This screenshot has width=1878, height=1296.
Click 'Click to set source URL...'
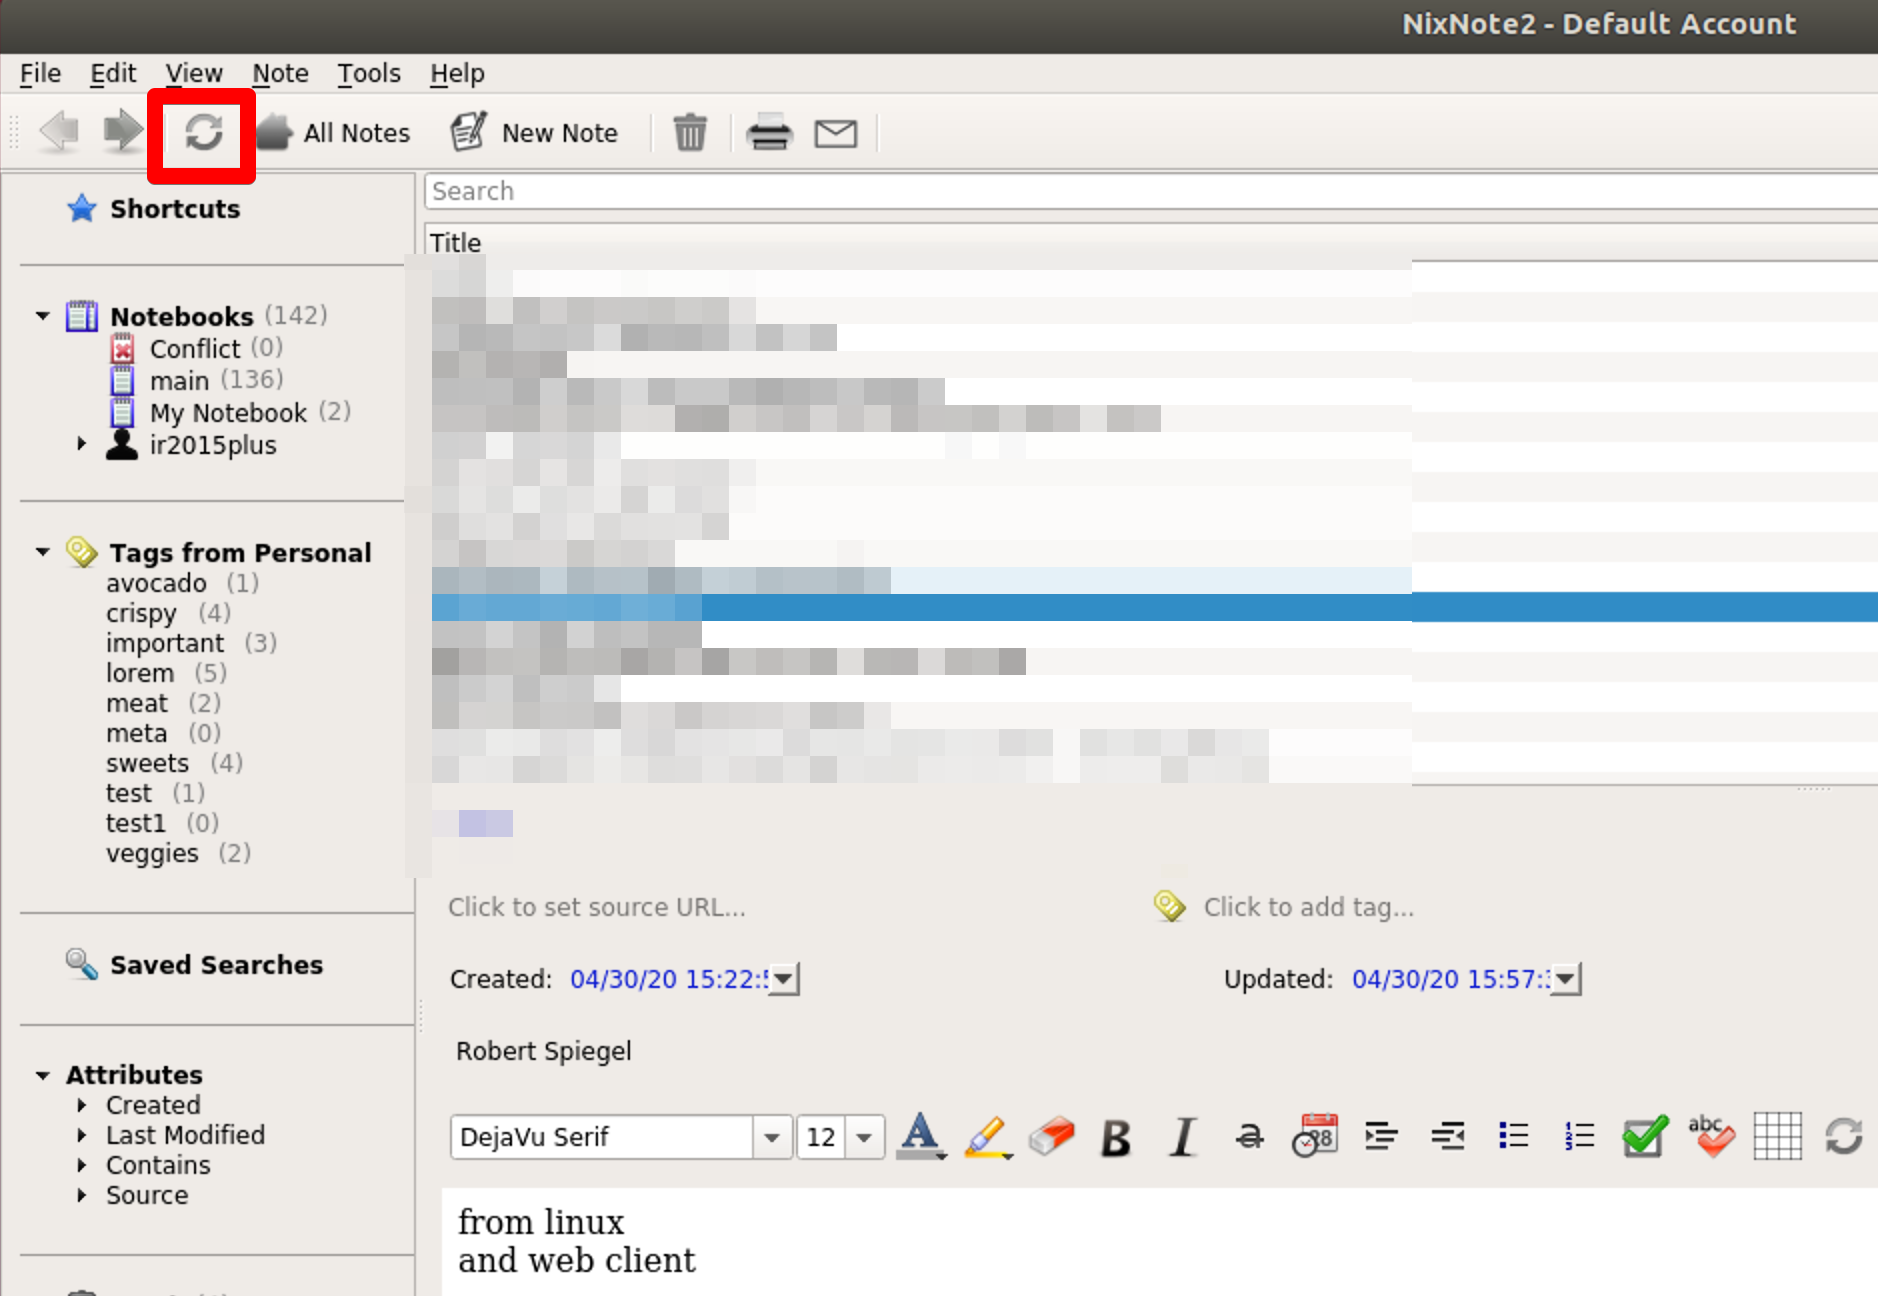(597, 907)
